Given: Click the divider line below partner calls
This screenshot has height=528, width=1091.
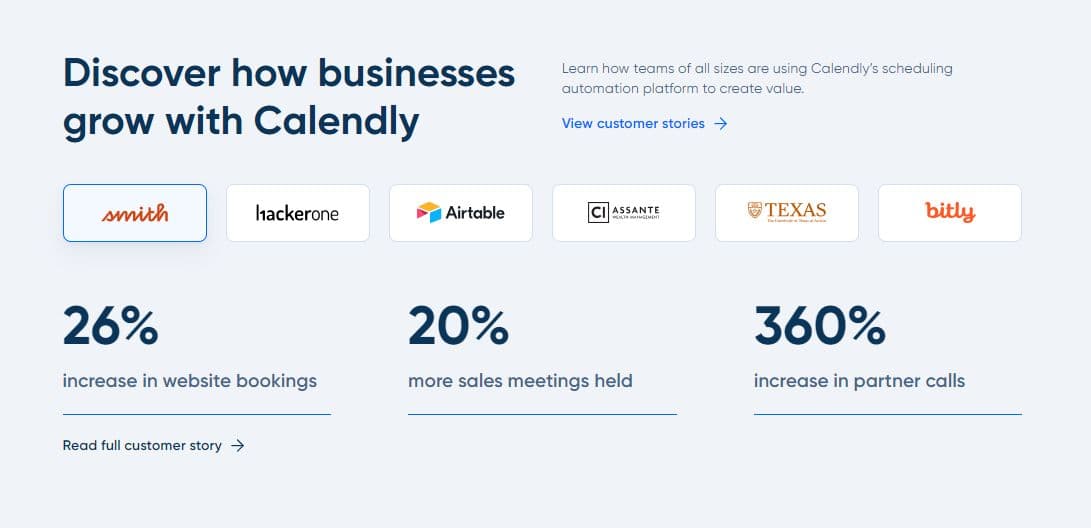Looking at the screenshot, I should click(x=887, y=414).
